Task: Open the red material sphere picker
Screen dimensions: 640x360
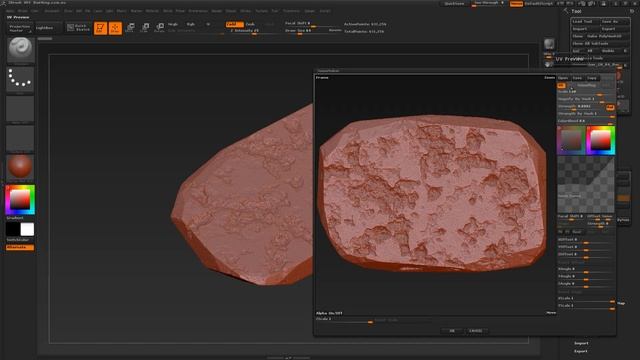Action: coord(20,167)
